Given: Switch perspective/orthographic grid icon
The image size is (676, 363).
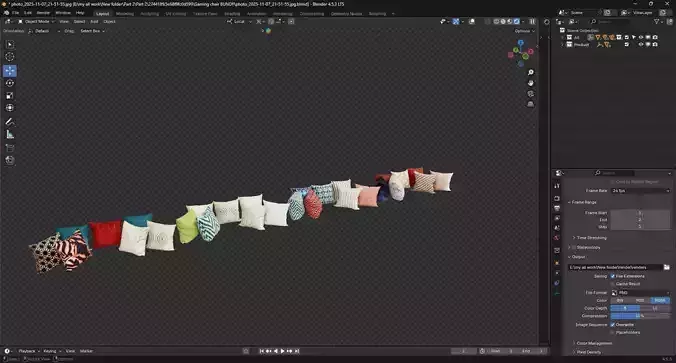Looking at the screenshot, I should click(x=531, y=104).
